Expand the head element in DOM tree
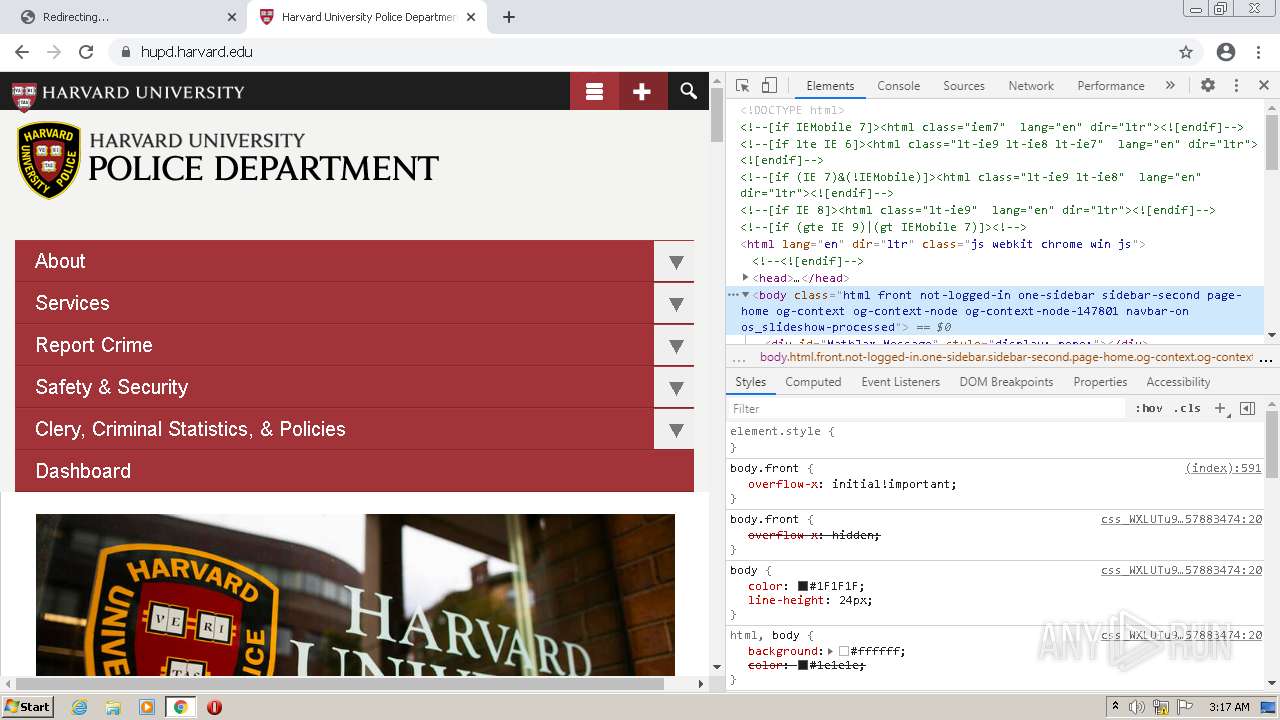 tap(746, 278)
